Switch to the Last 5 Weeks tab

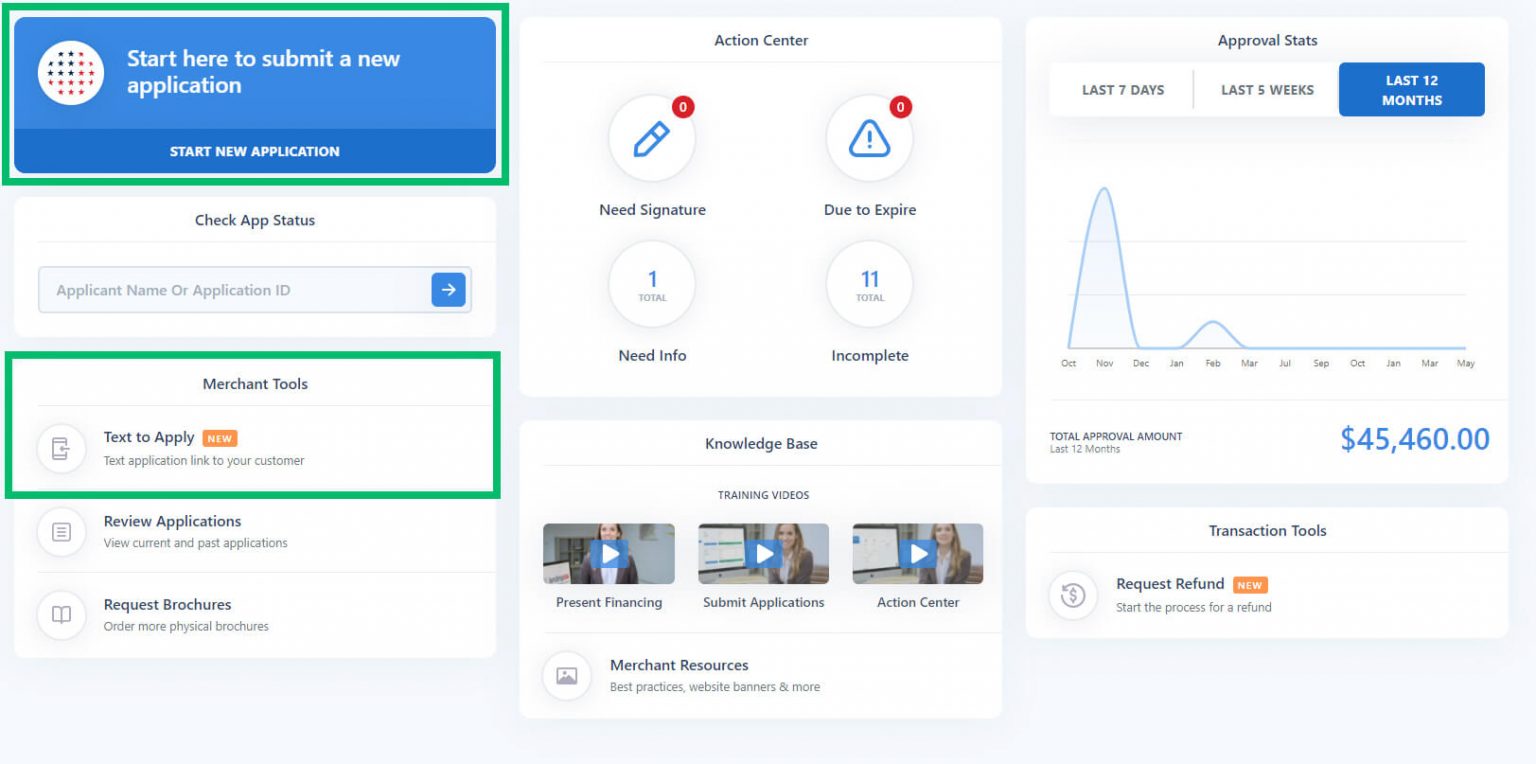[1265, 89]
